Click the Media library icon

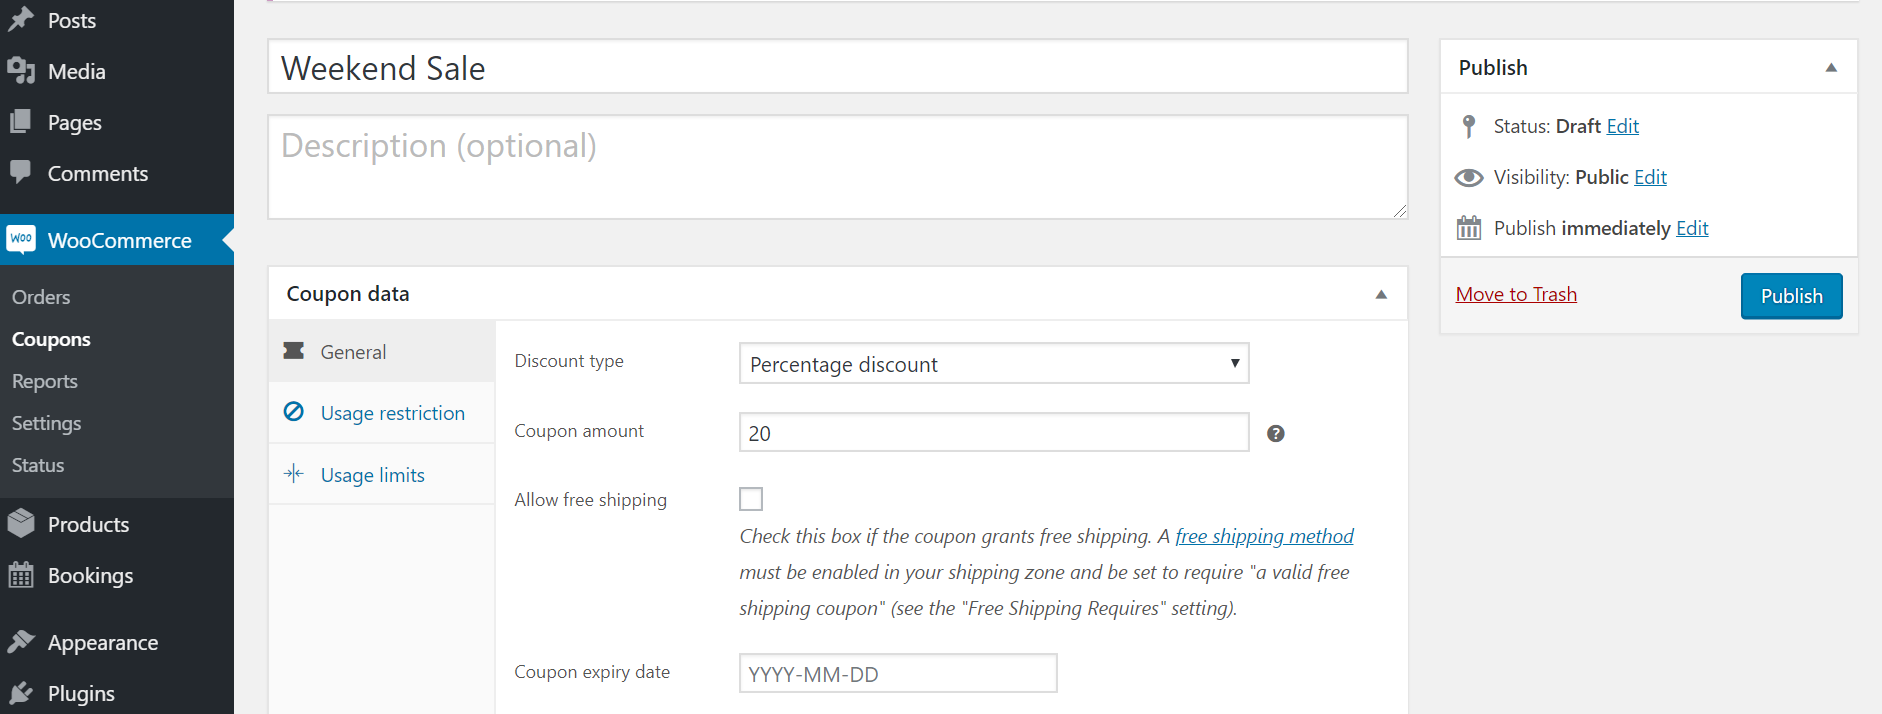point(21,70)
